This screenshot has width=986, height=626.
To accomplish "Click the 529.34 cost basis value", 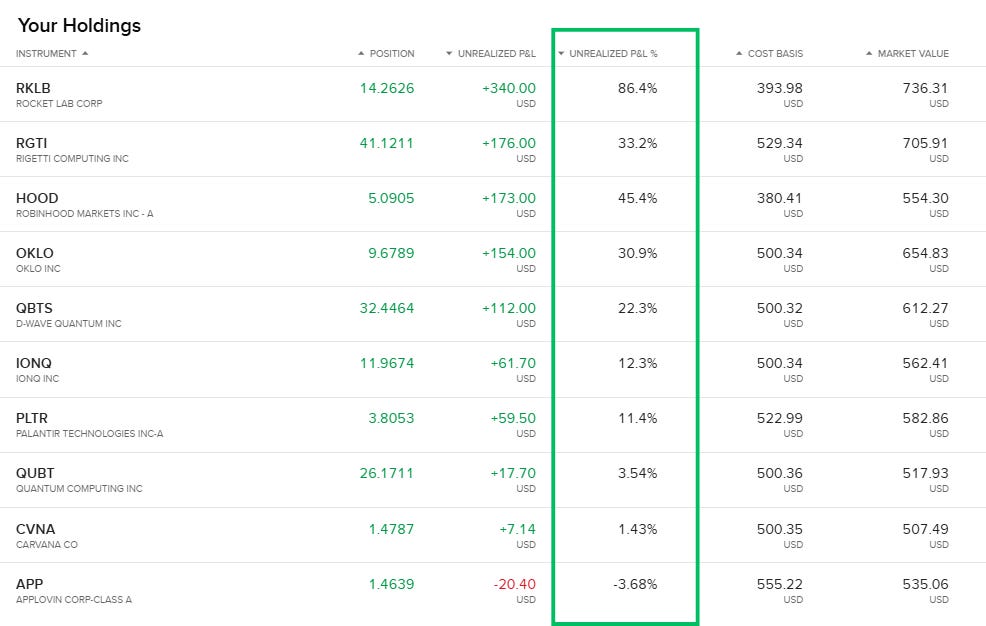I will tap(780, 143).
